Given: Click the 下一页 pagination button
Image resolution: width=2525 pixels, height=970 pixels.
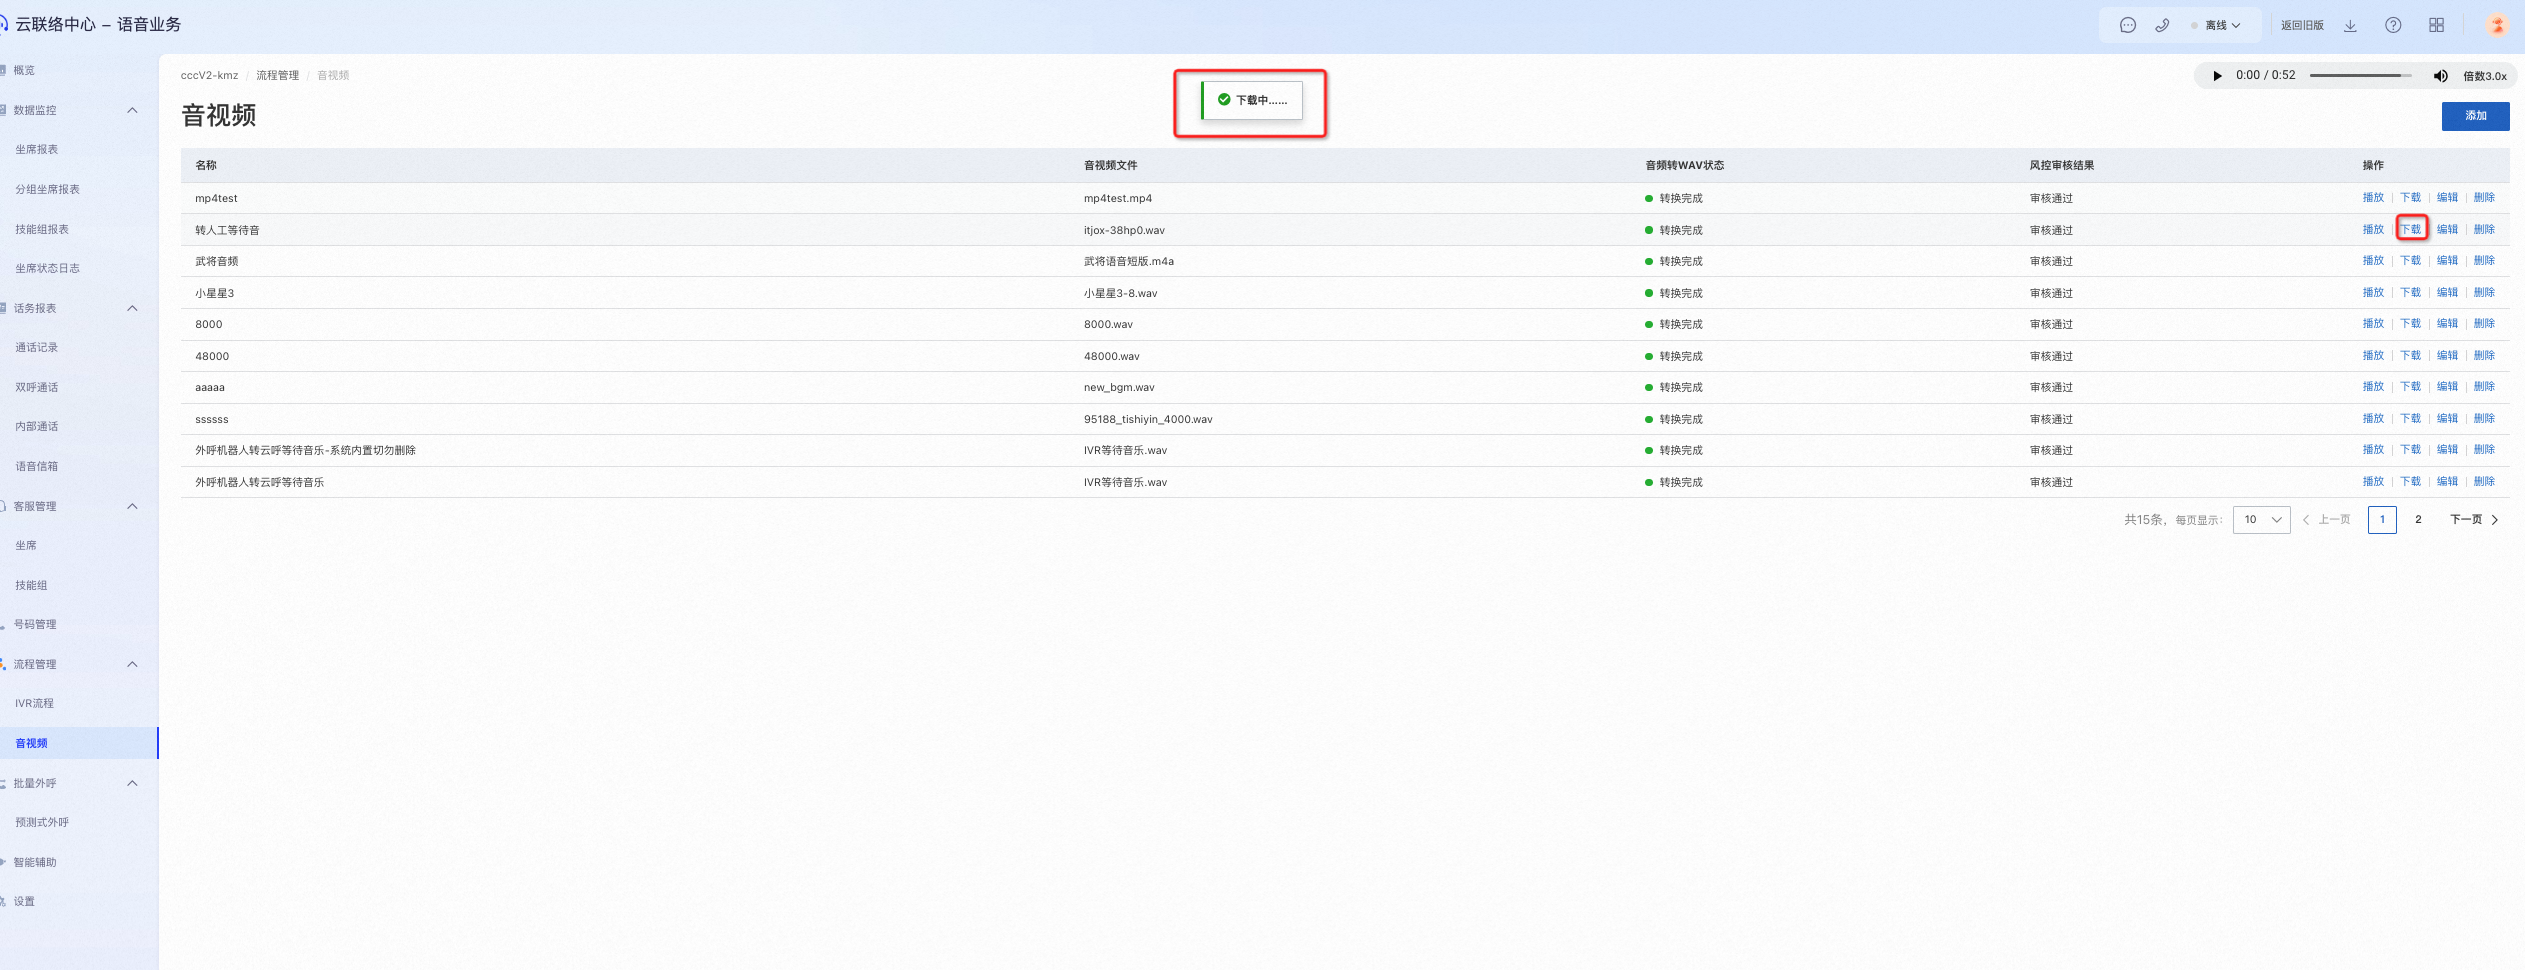Looking at the screenshot, I should [2474, 520].
